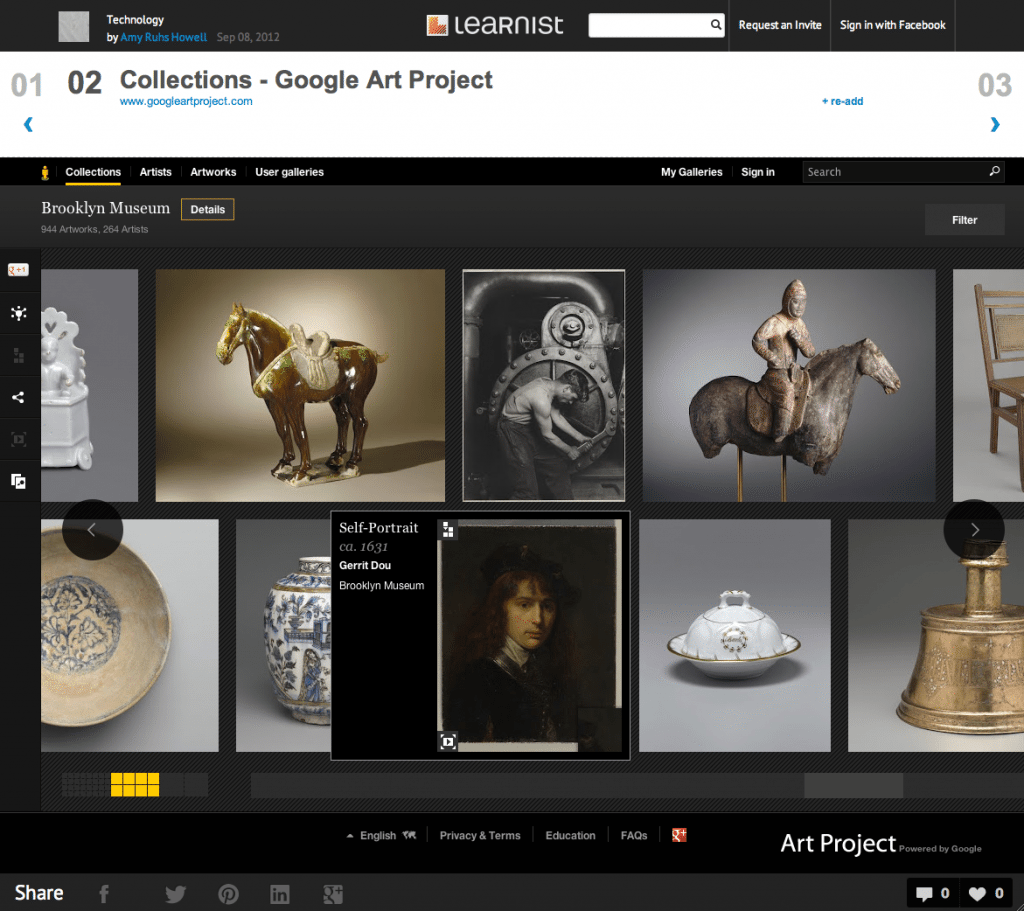
Task: Go to next learning with right chevron
Action: 995,124
